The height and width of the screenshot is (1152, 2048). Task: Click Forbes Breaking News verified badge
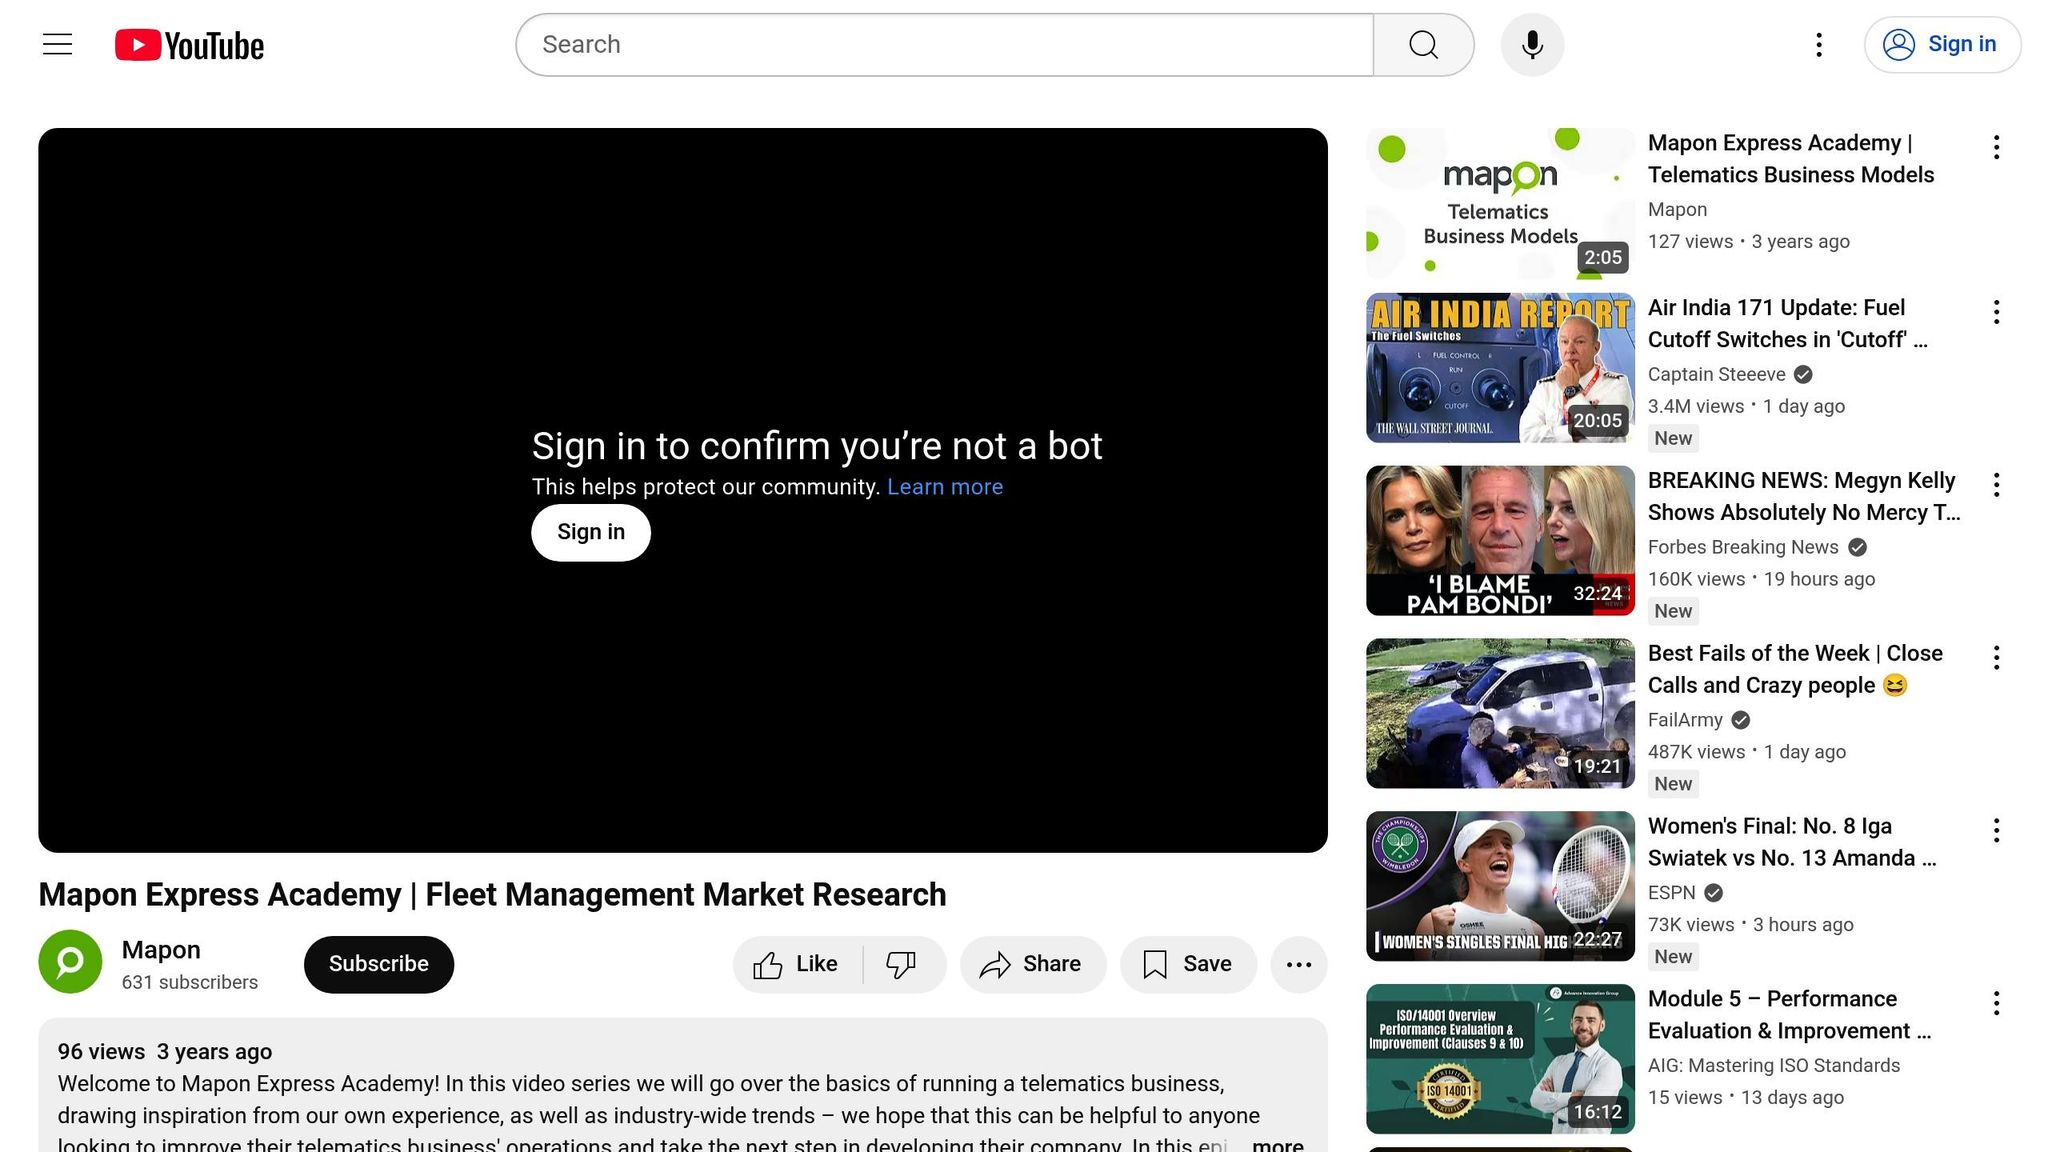1857,547
